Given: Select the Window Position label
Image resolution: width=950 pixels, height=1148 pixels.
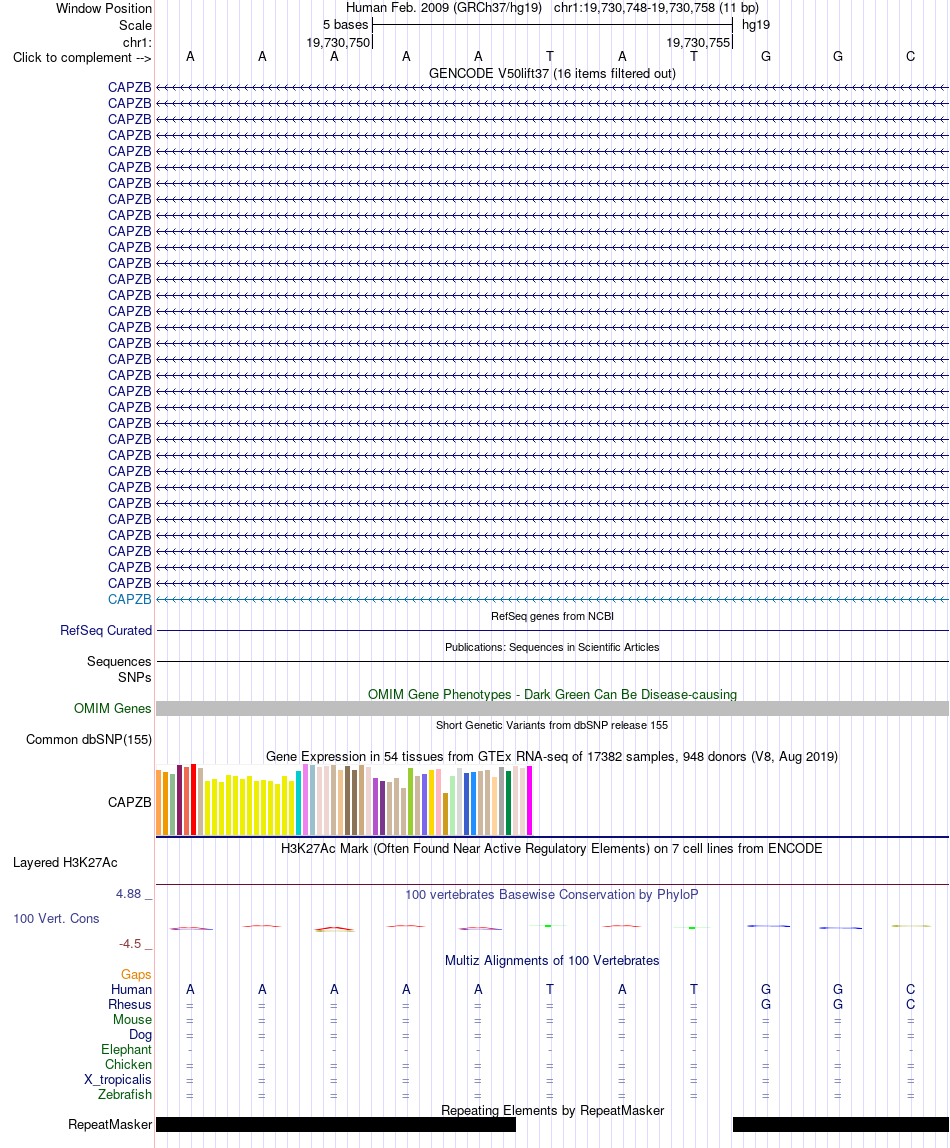Looking at the screenshot, I should coord(104,9).
